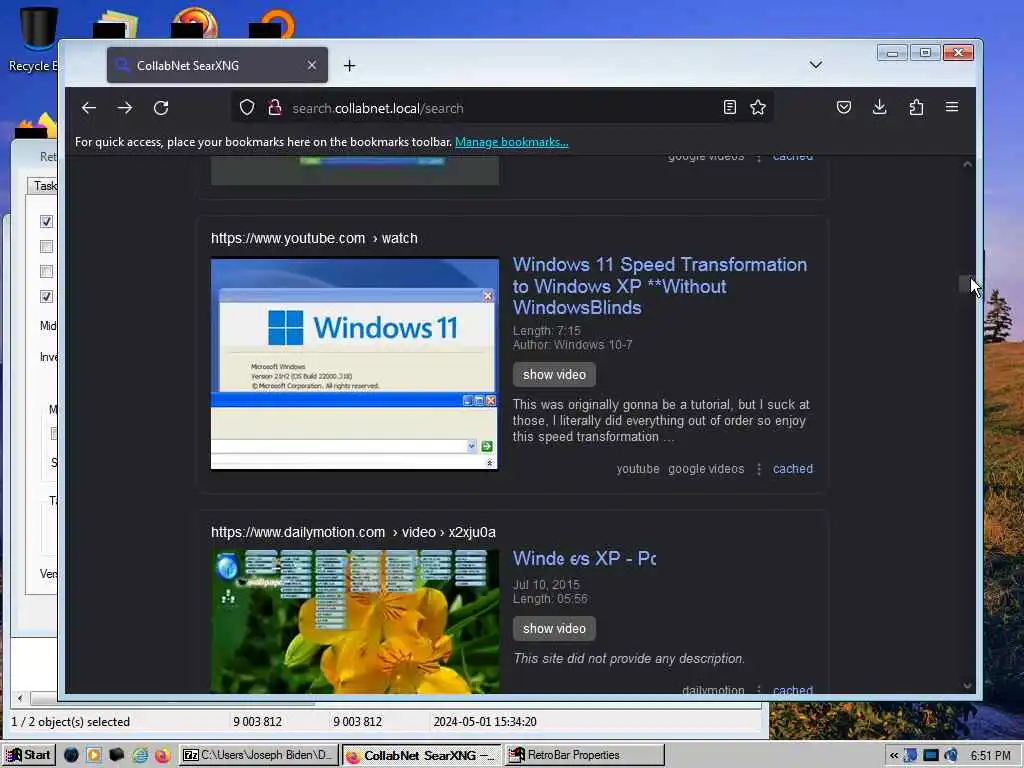Image resolution: width=1024 pixels, height=768 pixels.
Task: Click the insecure connection padlock icon
Action: 275,107
